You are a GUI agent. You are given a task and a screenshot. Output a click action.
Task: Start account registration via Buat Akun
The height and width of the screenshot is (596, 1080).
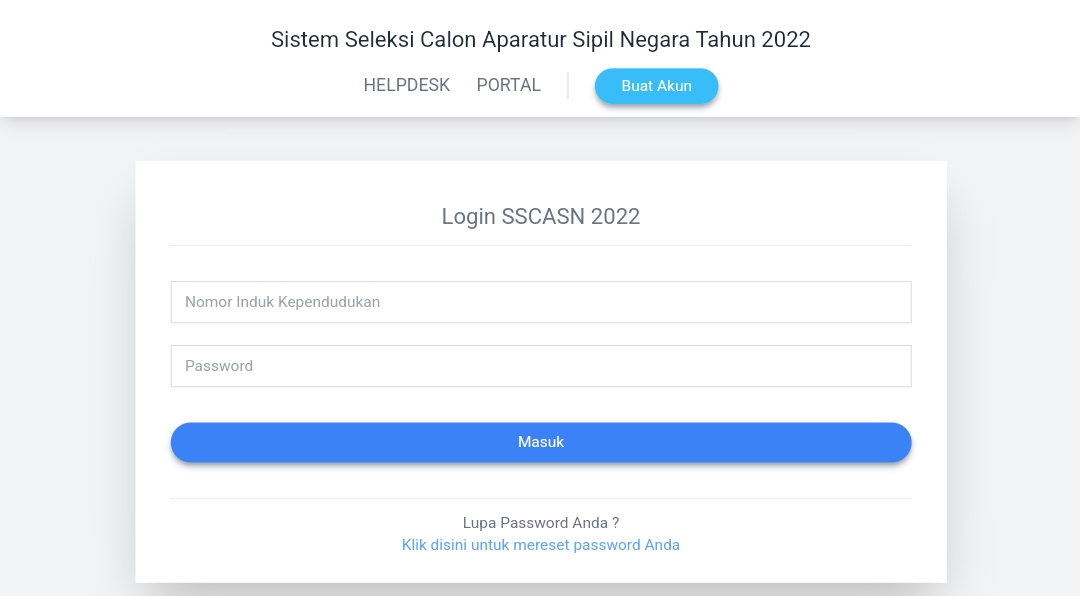coord(656,86)
